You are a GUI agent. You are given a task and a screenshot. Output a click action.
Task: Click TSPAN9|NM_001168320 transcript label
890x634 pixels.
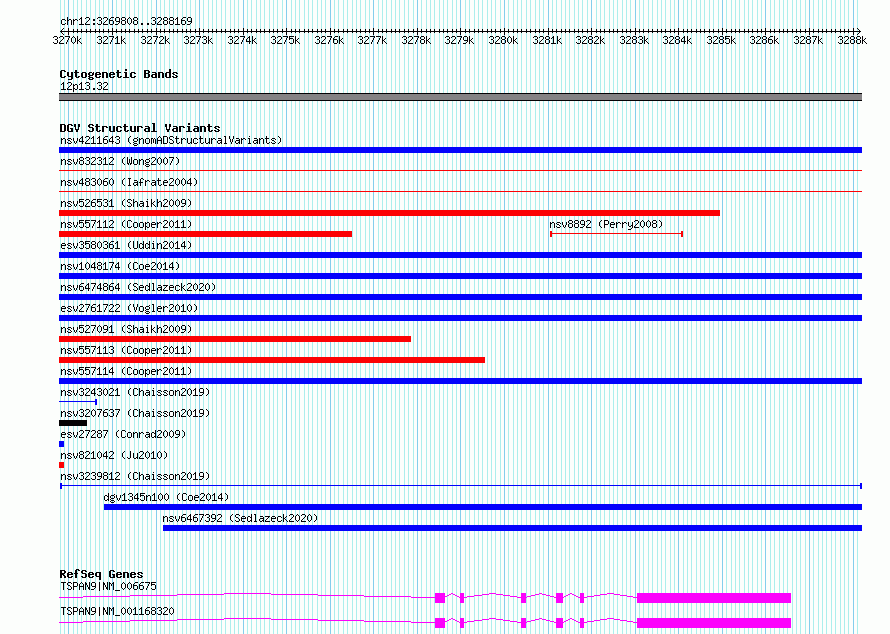pyautogui.click(x=117, y=611)
